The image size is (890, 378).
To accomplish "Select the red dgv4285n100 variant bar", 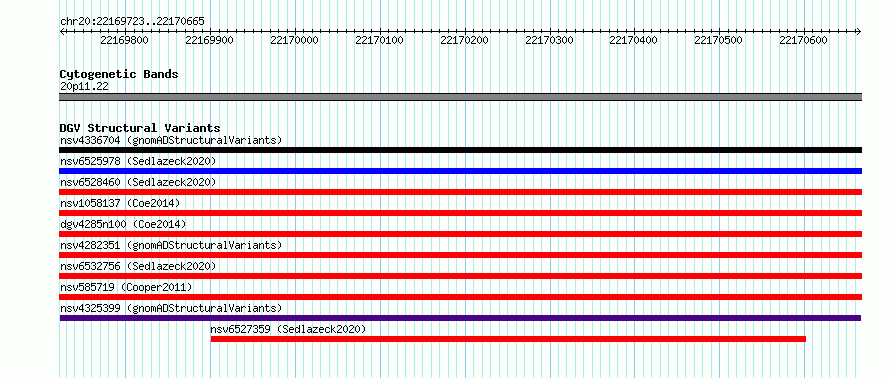I will 461,234.
